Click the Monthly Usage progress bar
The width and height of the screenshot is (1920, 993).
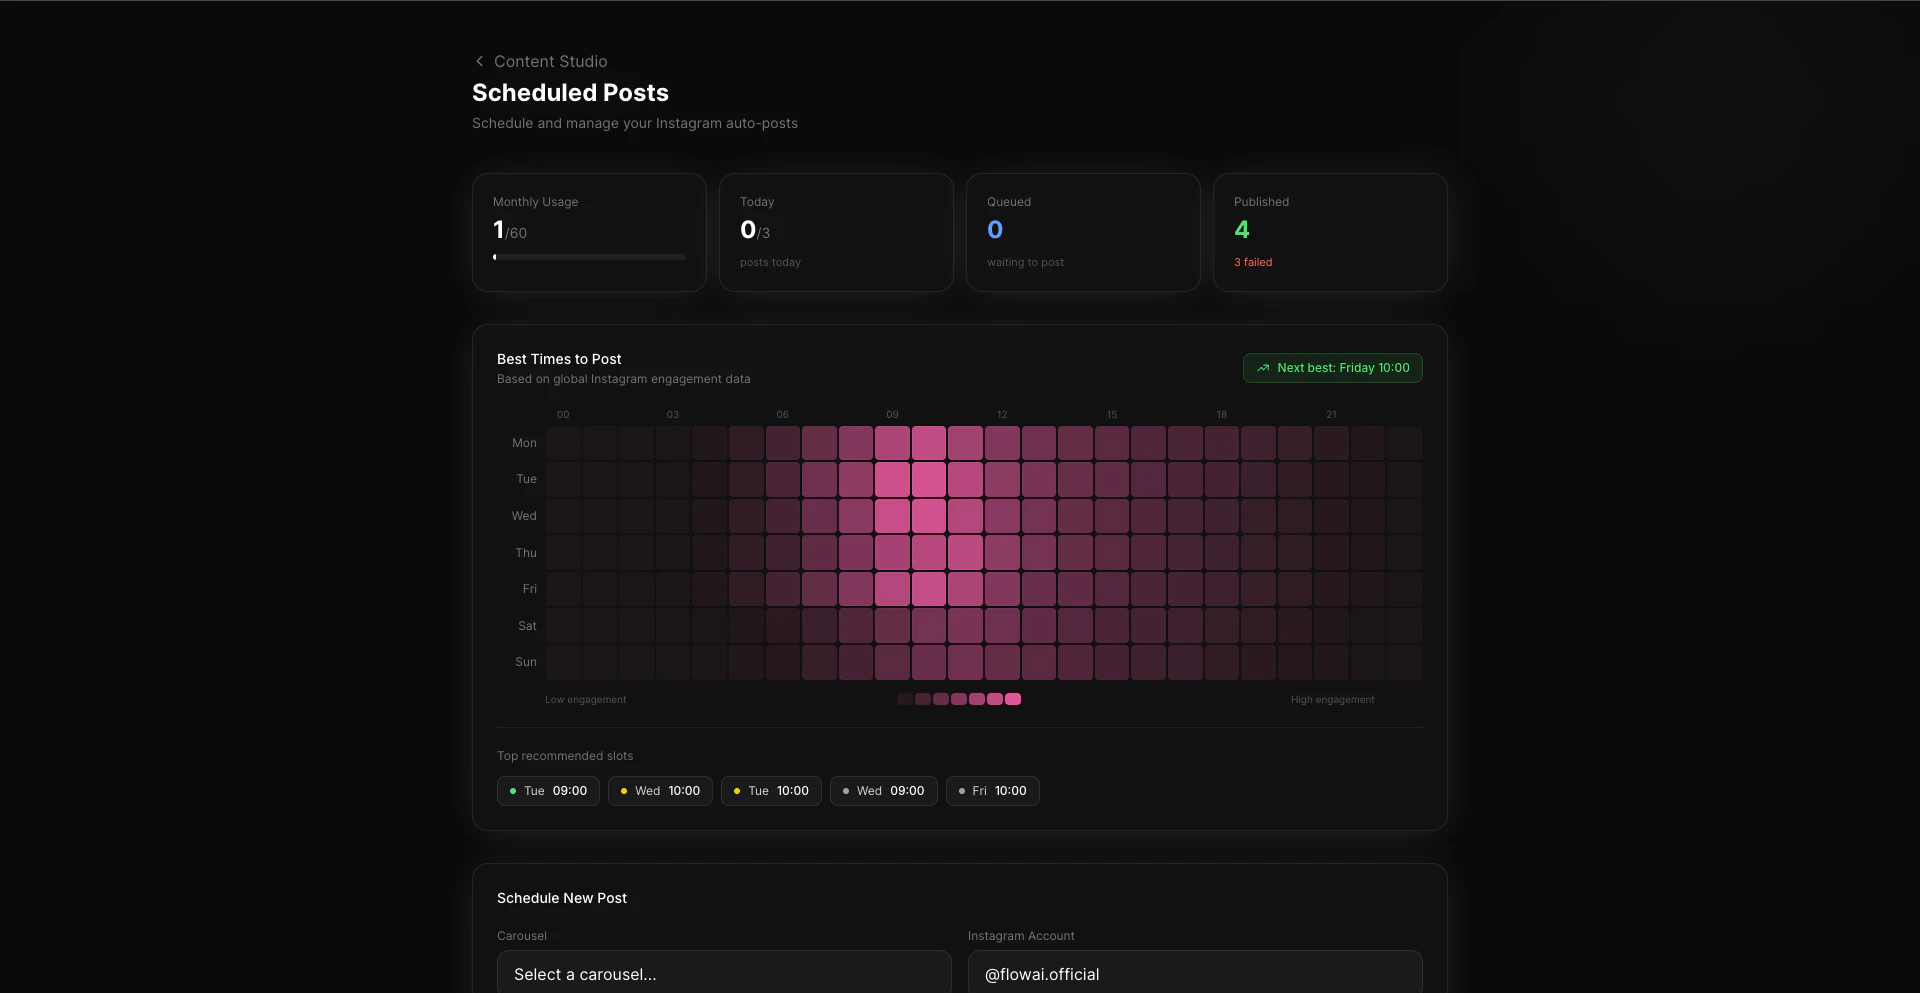coord(589,257)
